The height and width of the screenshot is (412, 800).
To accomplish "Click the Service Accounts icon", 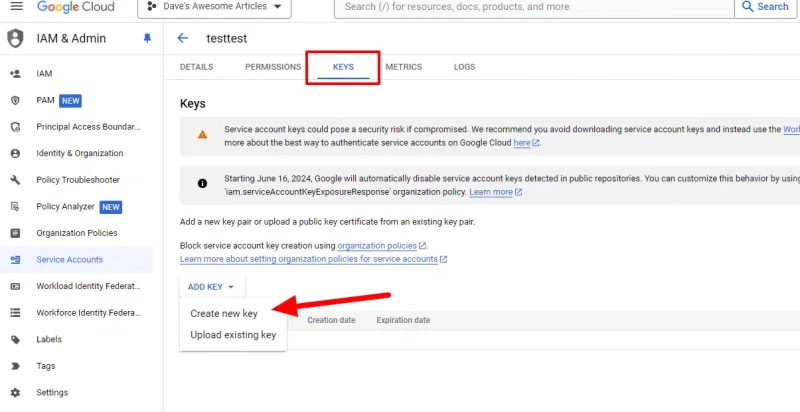I will pos(15,260).
